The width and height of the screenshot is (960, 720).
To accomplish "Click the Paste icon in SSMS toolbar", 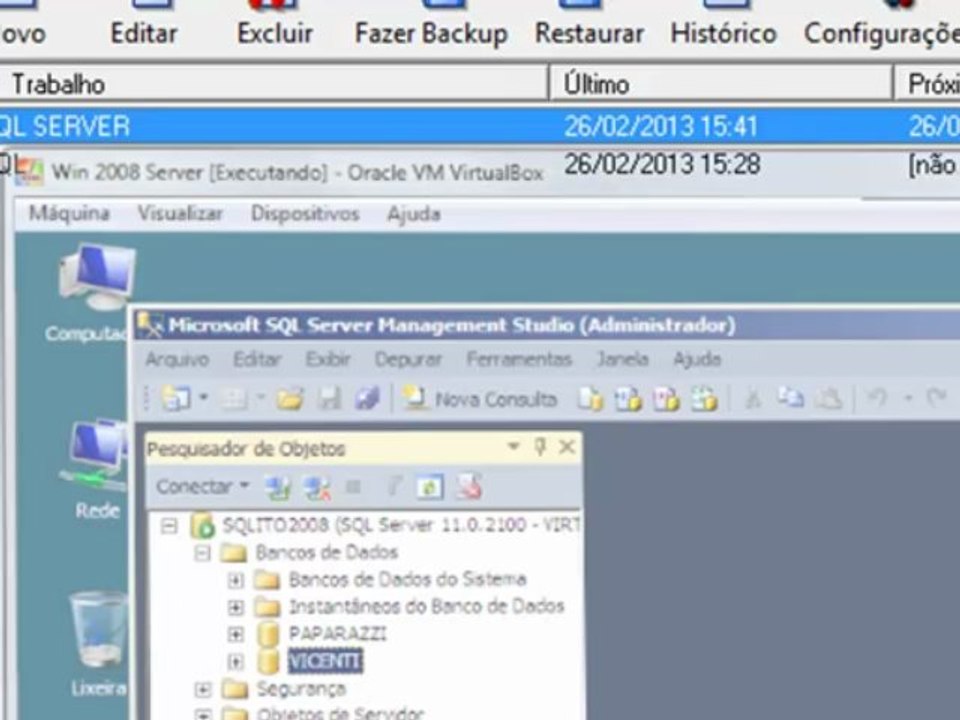I will (x=830, y=399).
